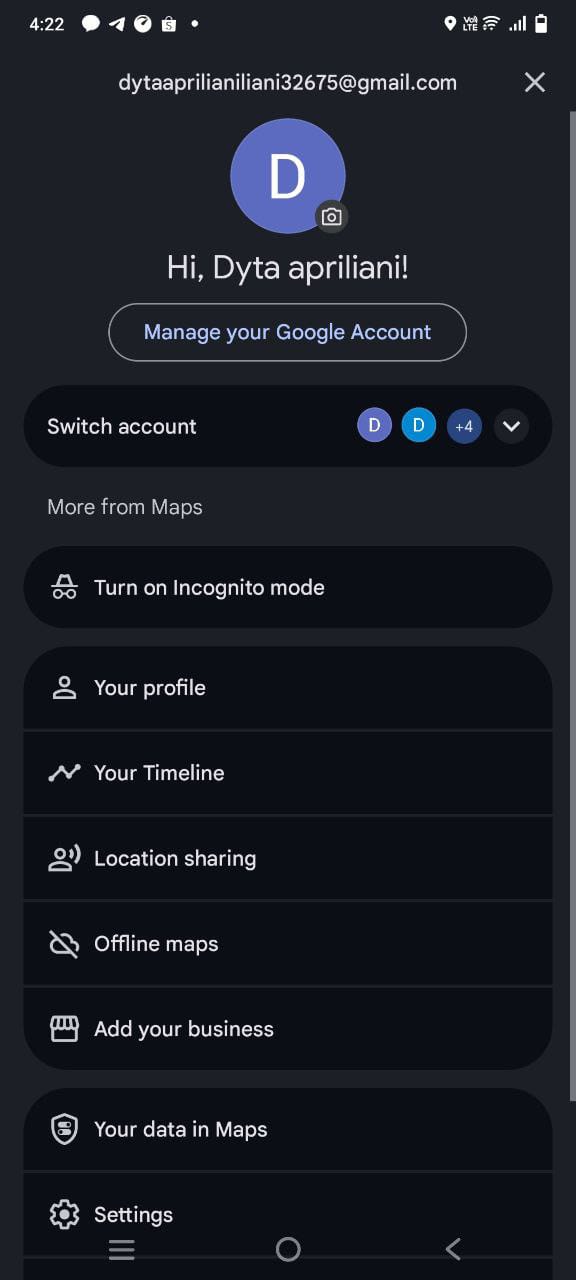
Task: Choose the Offline maps menu entry
Action: (288, 943)
